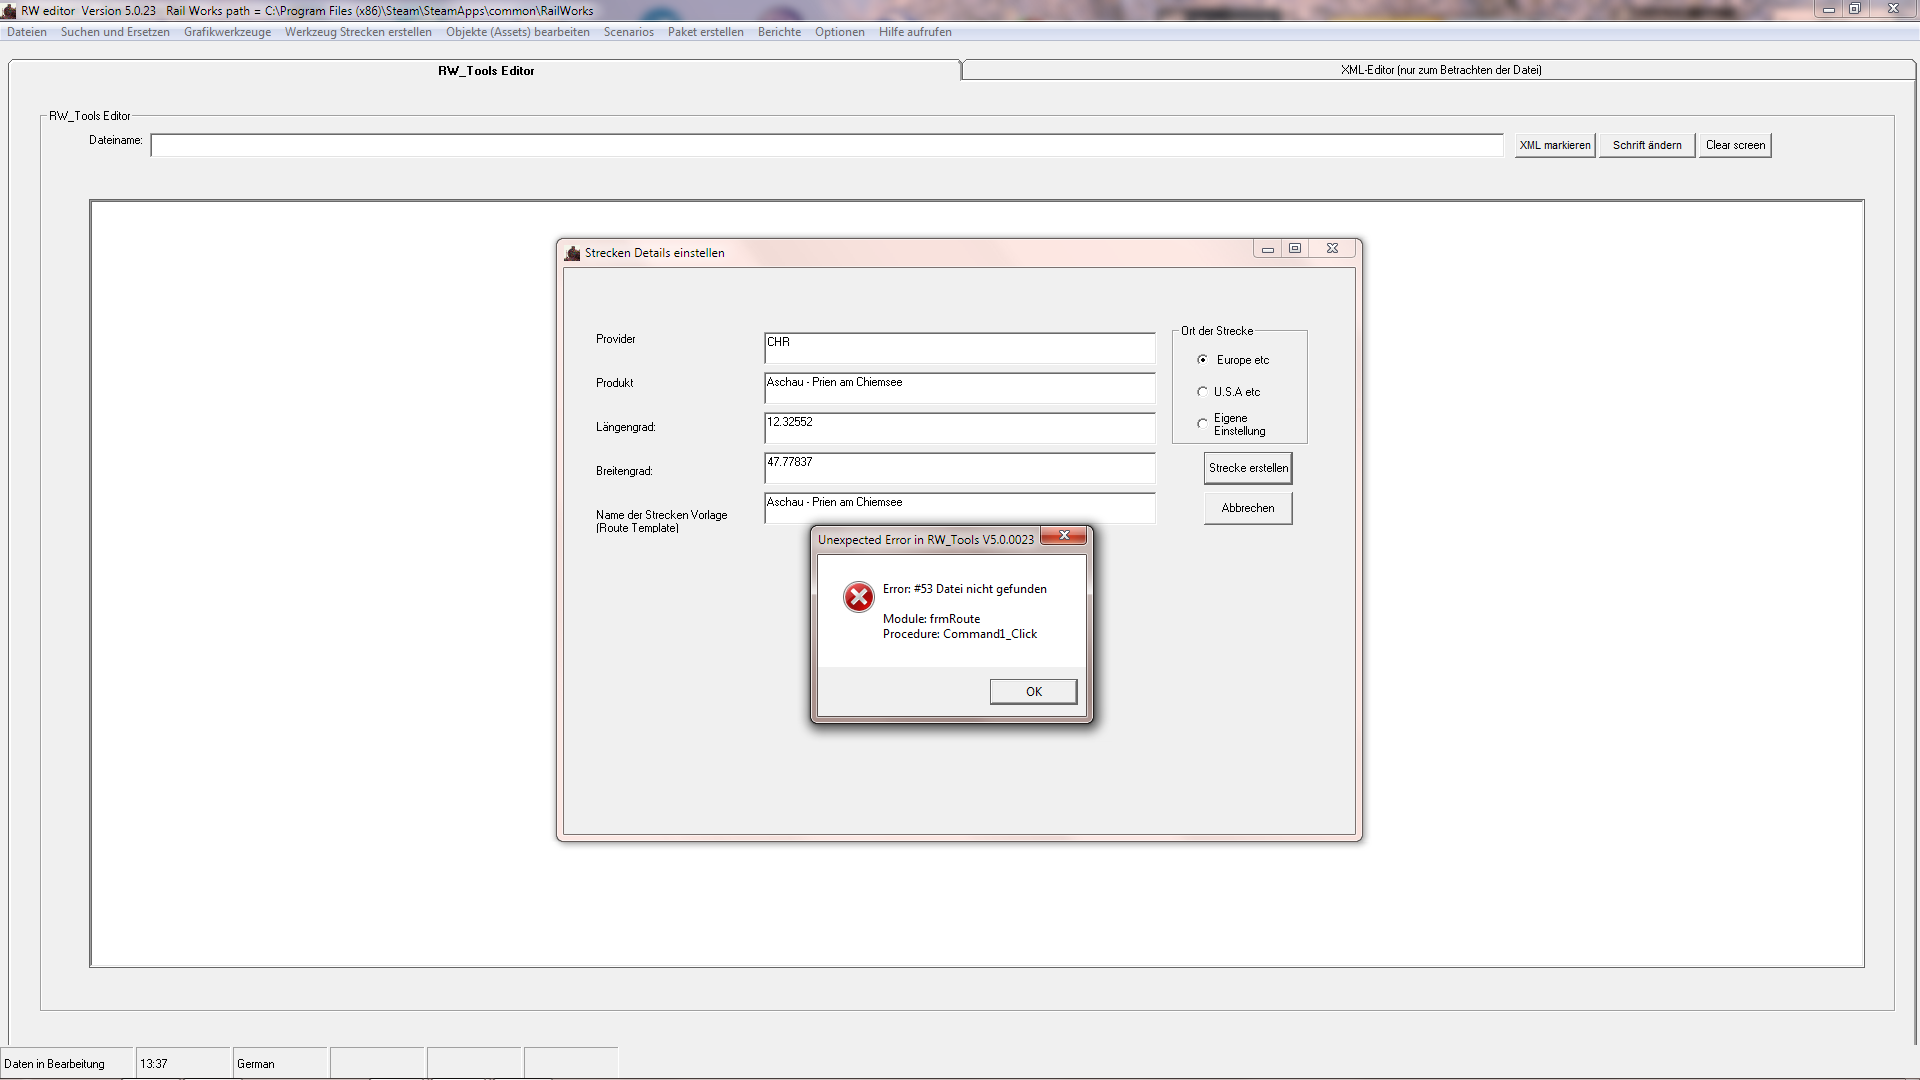The height and width of the screenshot is (1080, 1920).
Task: Choose the Eigene Einstellung radio option
Action: [1202, 424]
